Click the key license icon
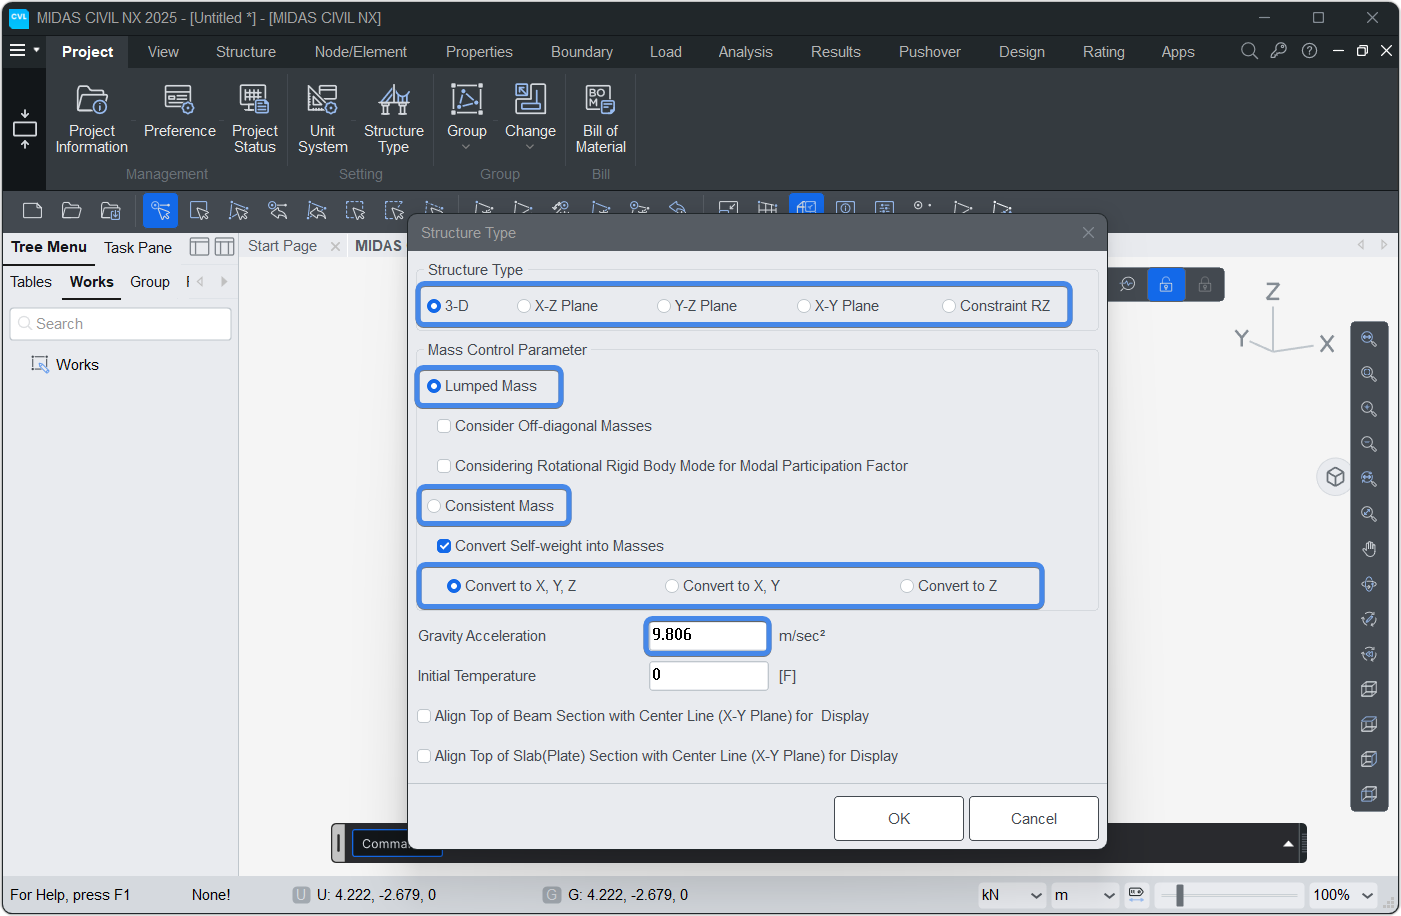Screen dimensions: 1401x916 [x=1279, y=51]
